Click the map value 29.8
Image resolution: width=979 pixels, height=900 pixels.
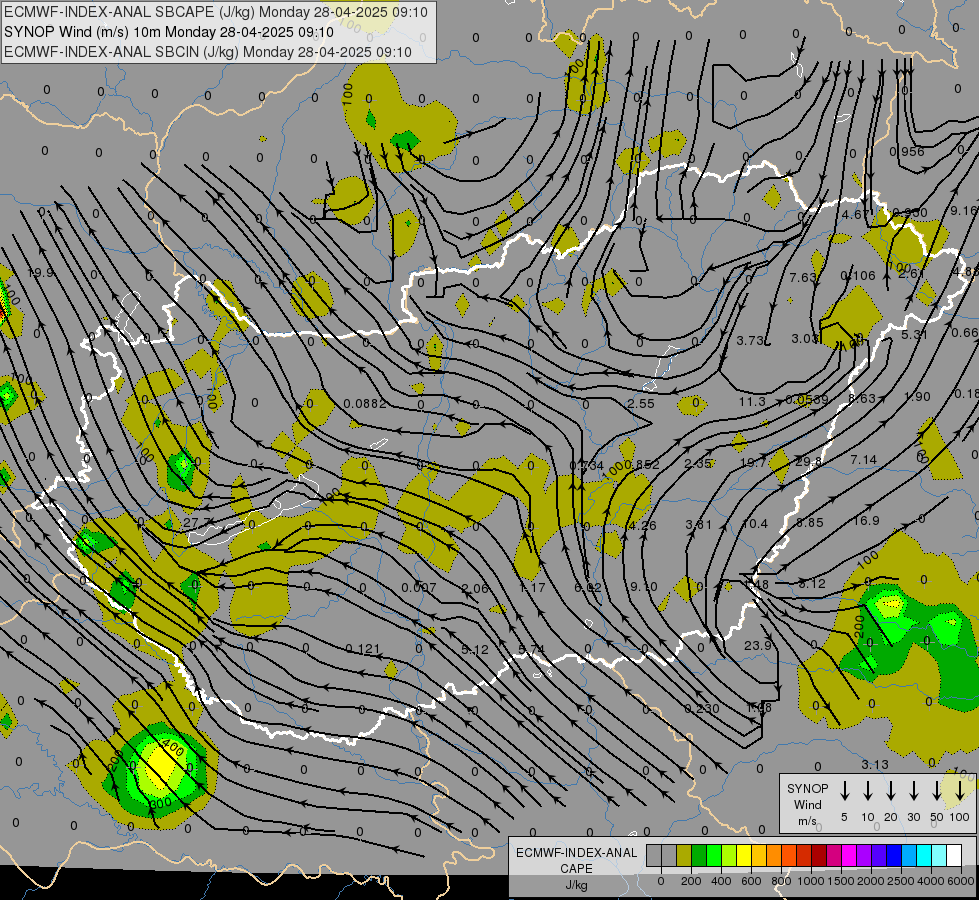point(808,462)
